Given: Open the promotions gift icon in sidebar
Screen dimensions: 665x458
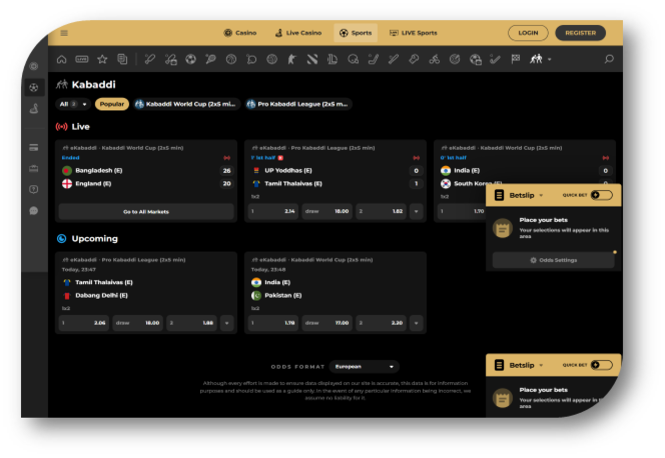Looking at the screenshot, I should click(34, 169).
